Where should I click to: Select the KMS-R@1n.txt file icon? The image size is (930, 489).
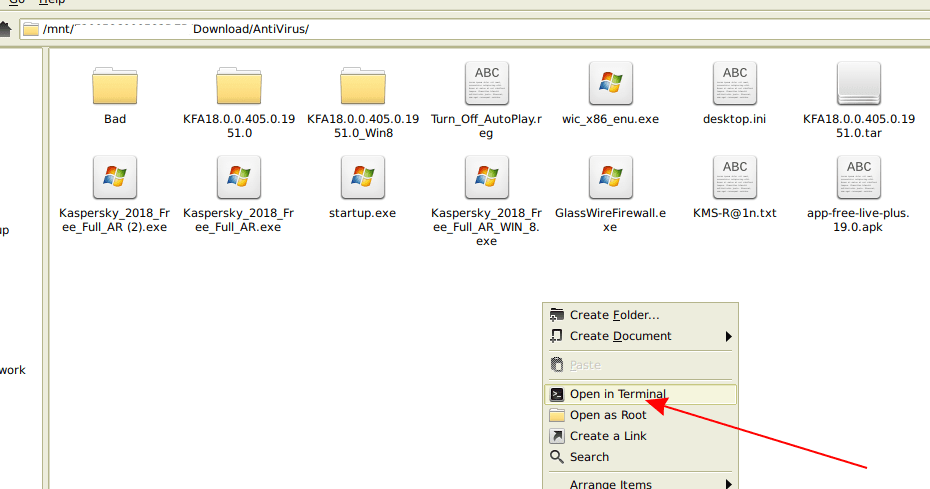point(735,177)
